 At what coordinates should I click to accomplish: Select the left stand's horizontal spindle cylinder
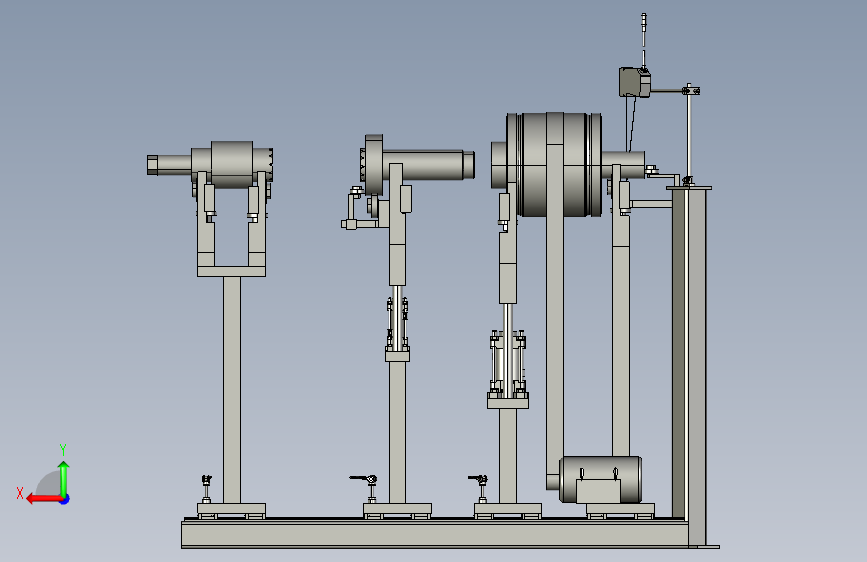(x=232, y=164)
